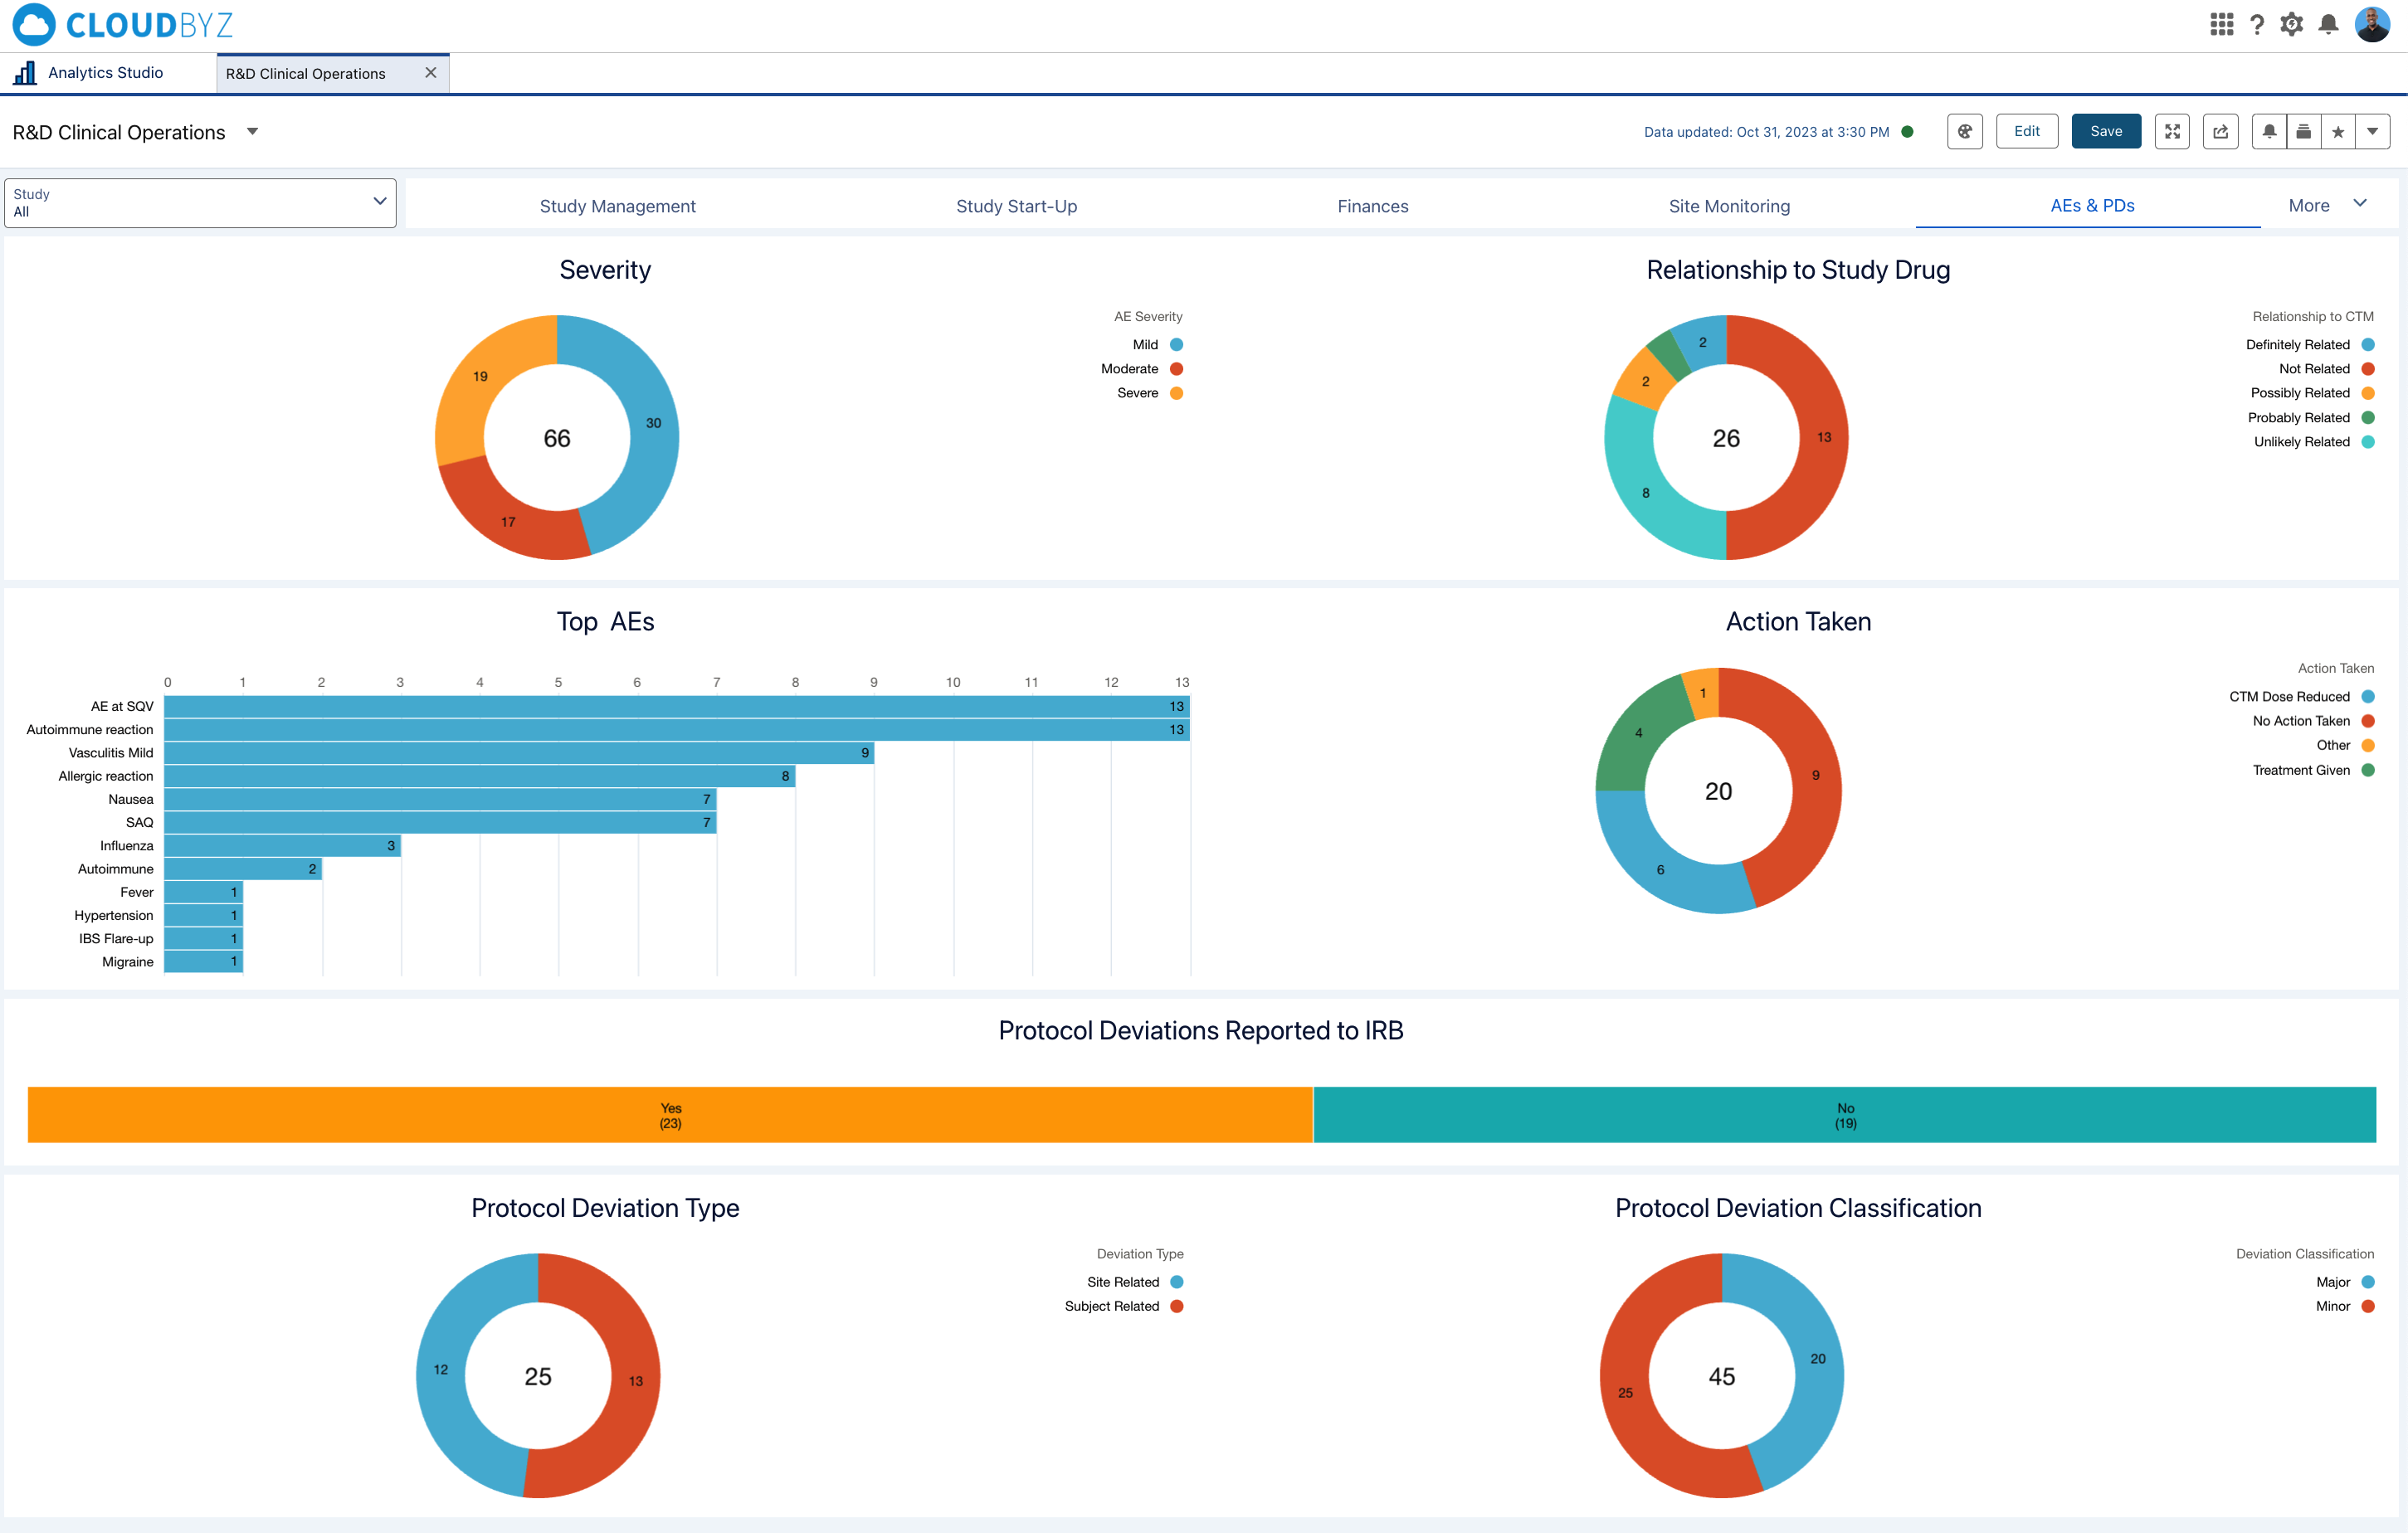2408x1533 pixels.
Task: Toggle Moderate in AE Severity legend
Action: (1142, 369)
